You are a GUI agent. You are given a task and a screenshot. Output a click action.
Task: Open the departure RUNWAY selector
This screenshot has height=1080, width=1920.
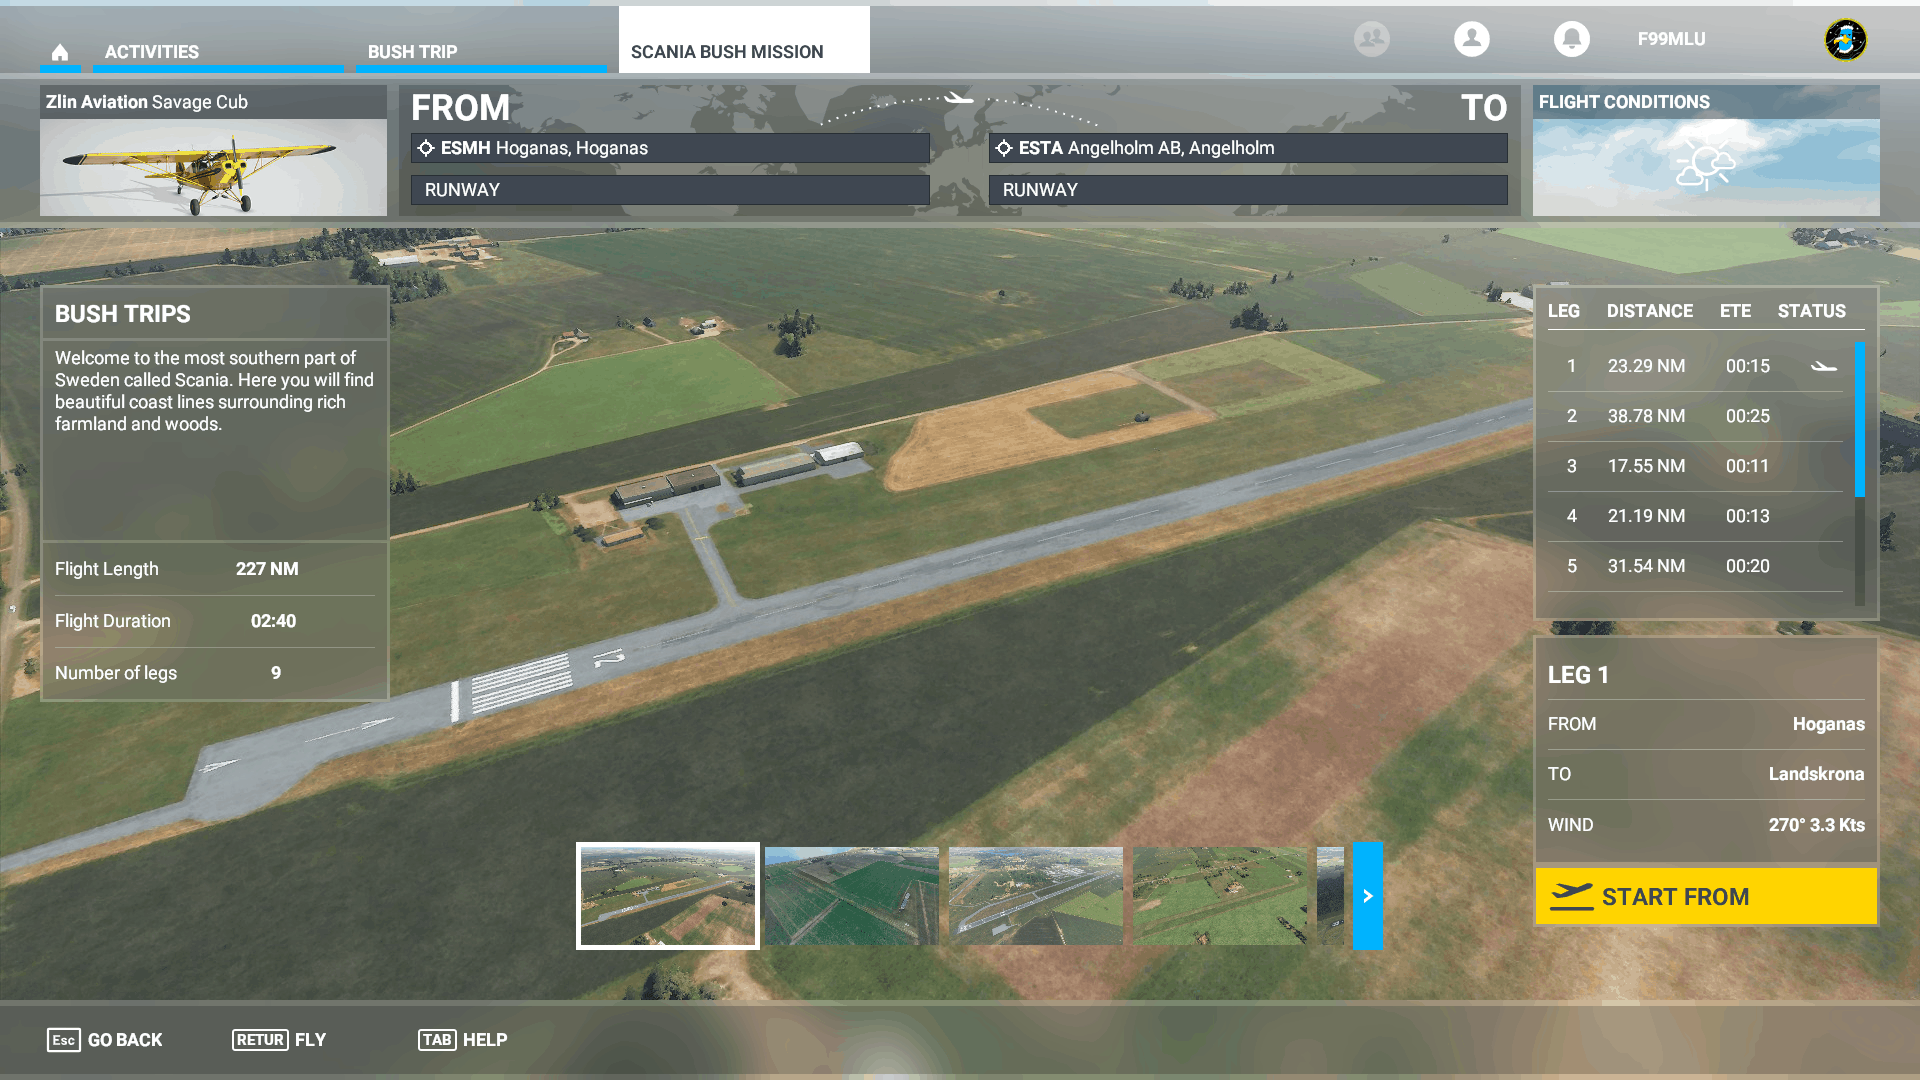click(x=670, y=190)
